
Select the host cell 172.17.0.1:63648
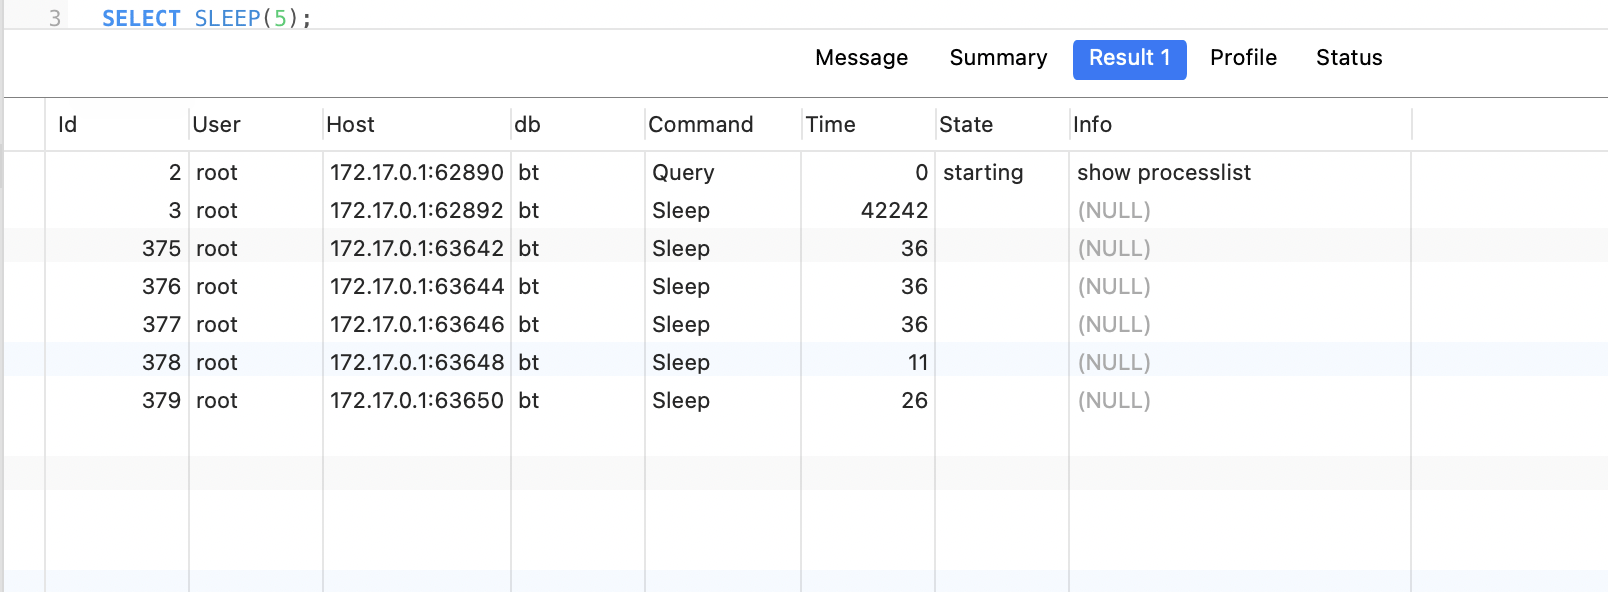pyautogui.click(x=416, y=362)
